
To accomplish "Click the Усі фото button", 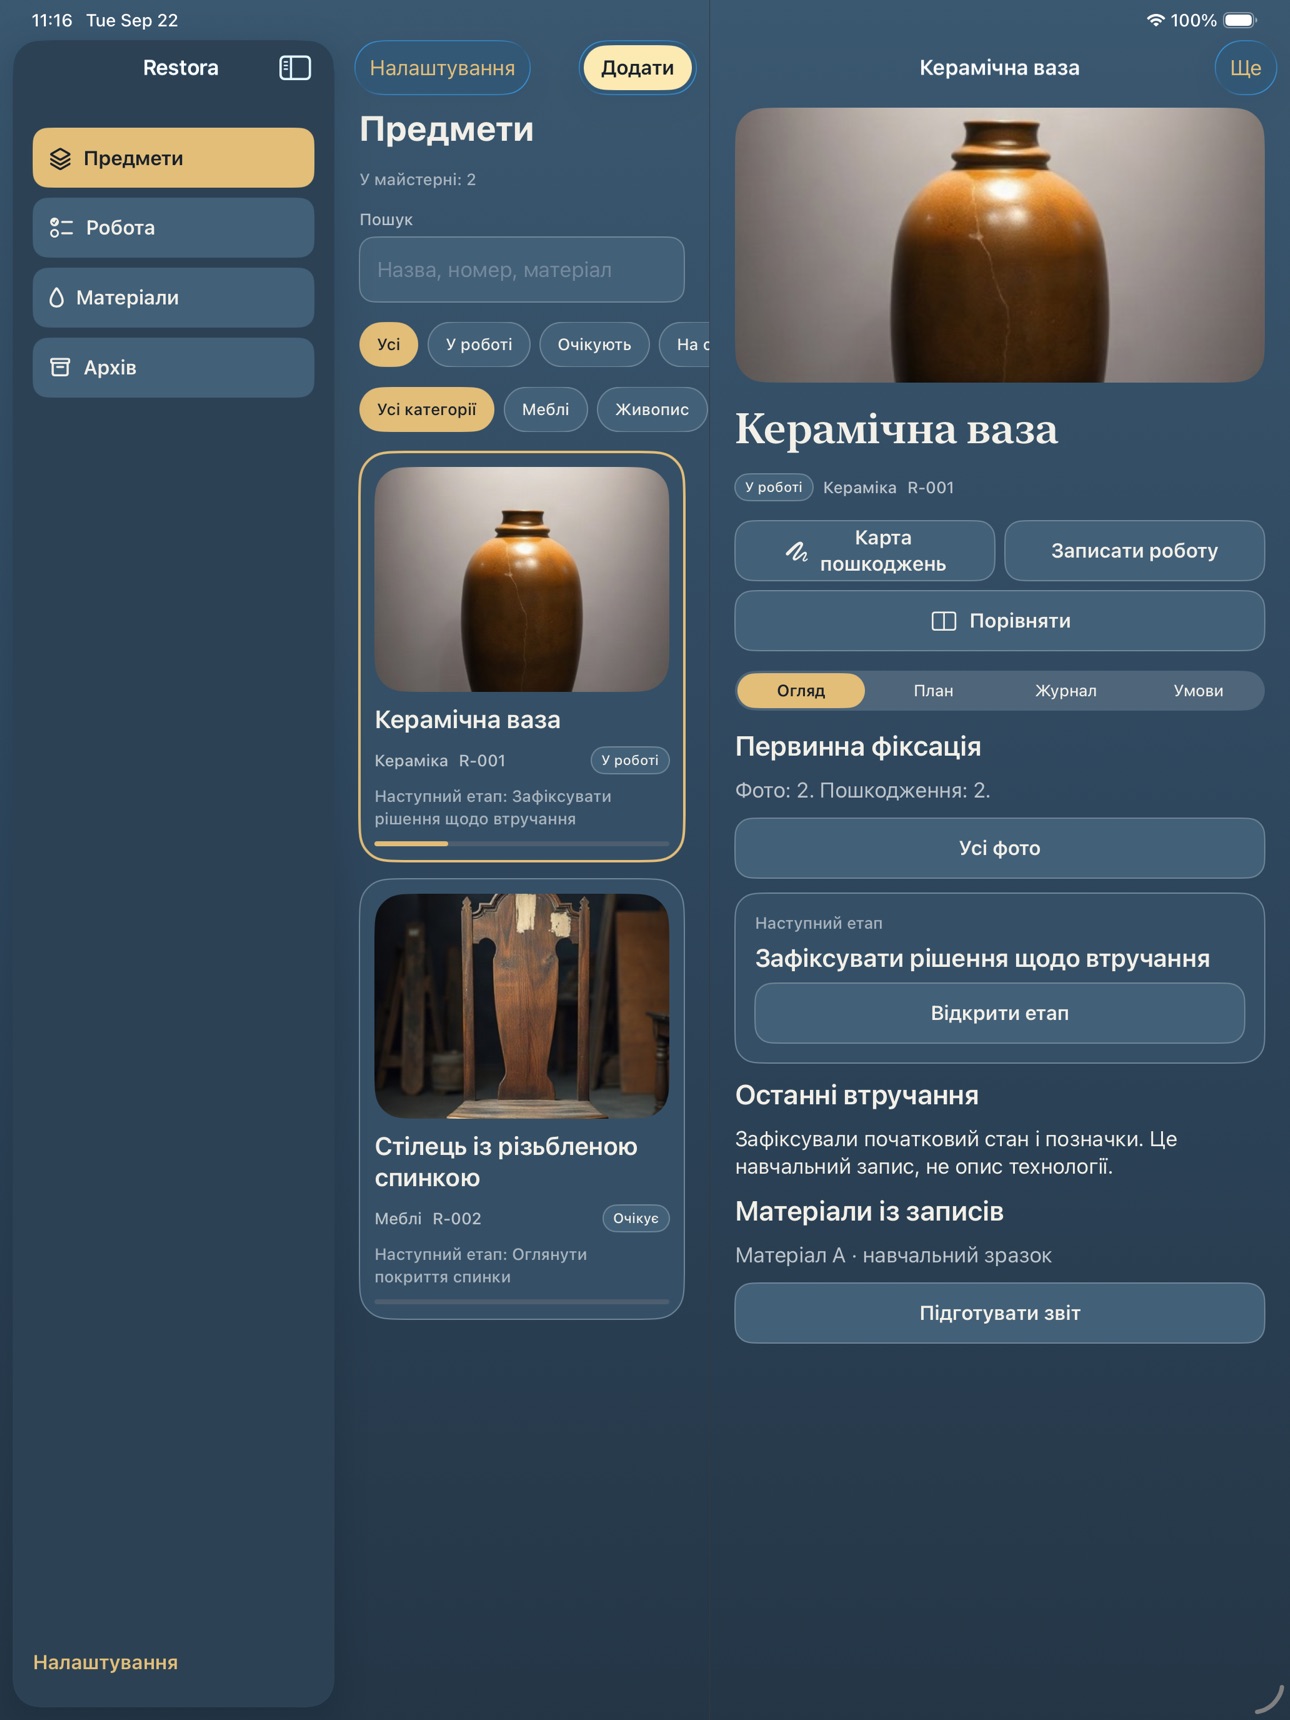I will click(x=1000, y=849).
